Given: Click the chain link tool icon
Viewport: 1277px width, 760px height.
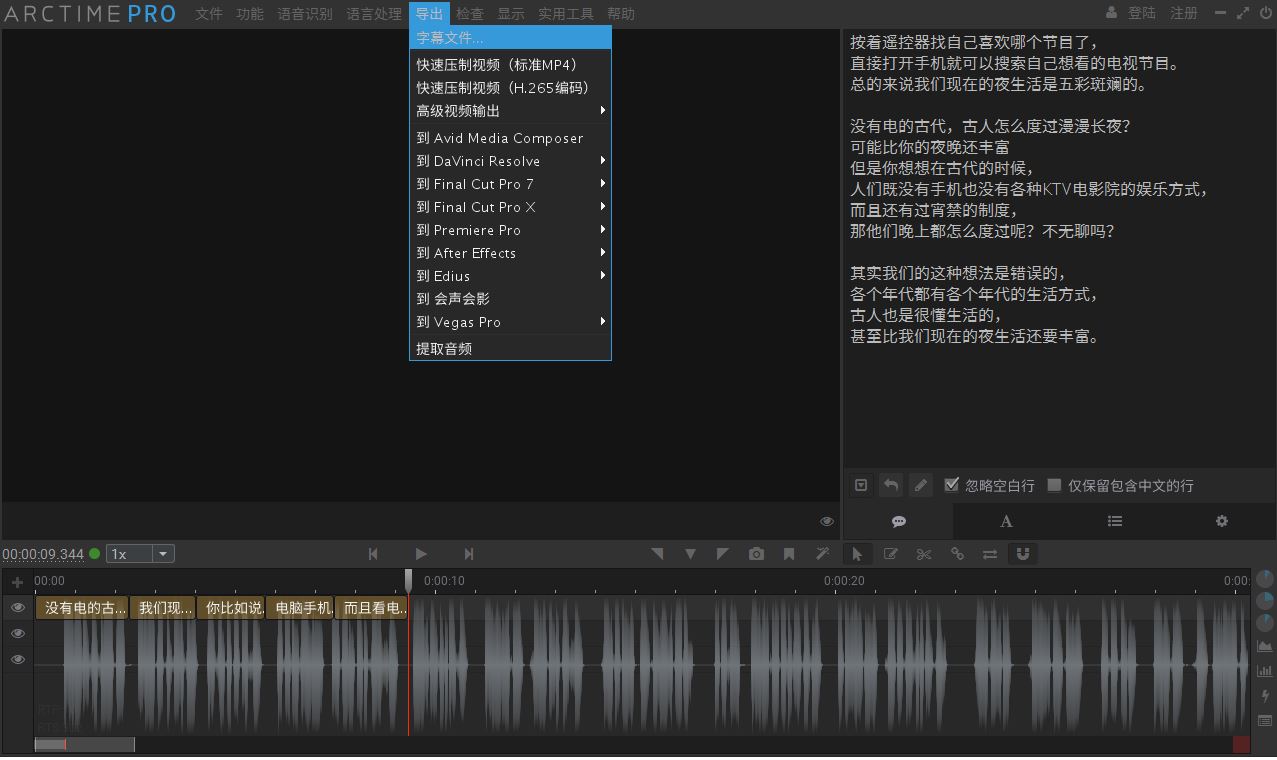Looking at the screenshot, I should [957, 554].
